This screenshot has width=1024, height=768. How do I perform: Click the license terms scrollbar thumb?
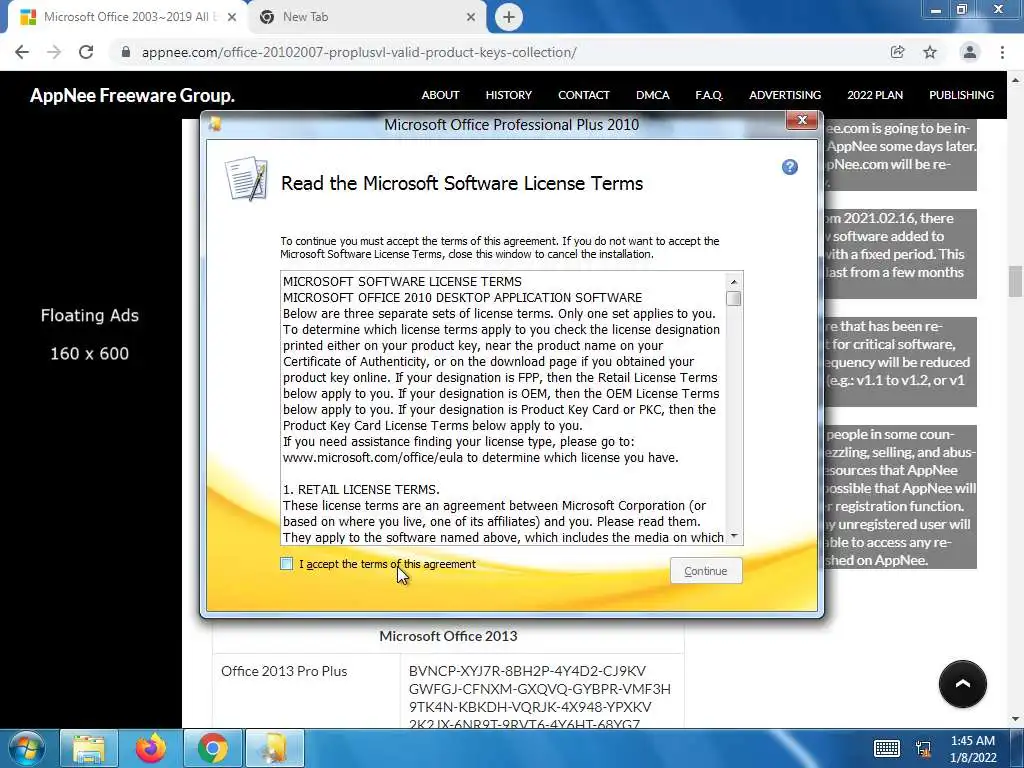(x=734, y=298)
